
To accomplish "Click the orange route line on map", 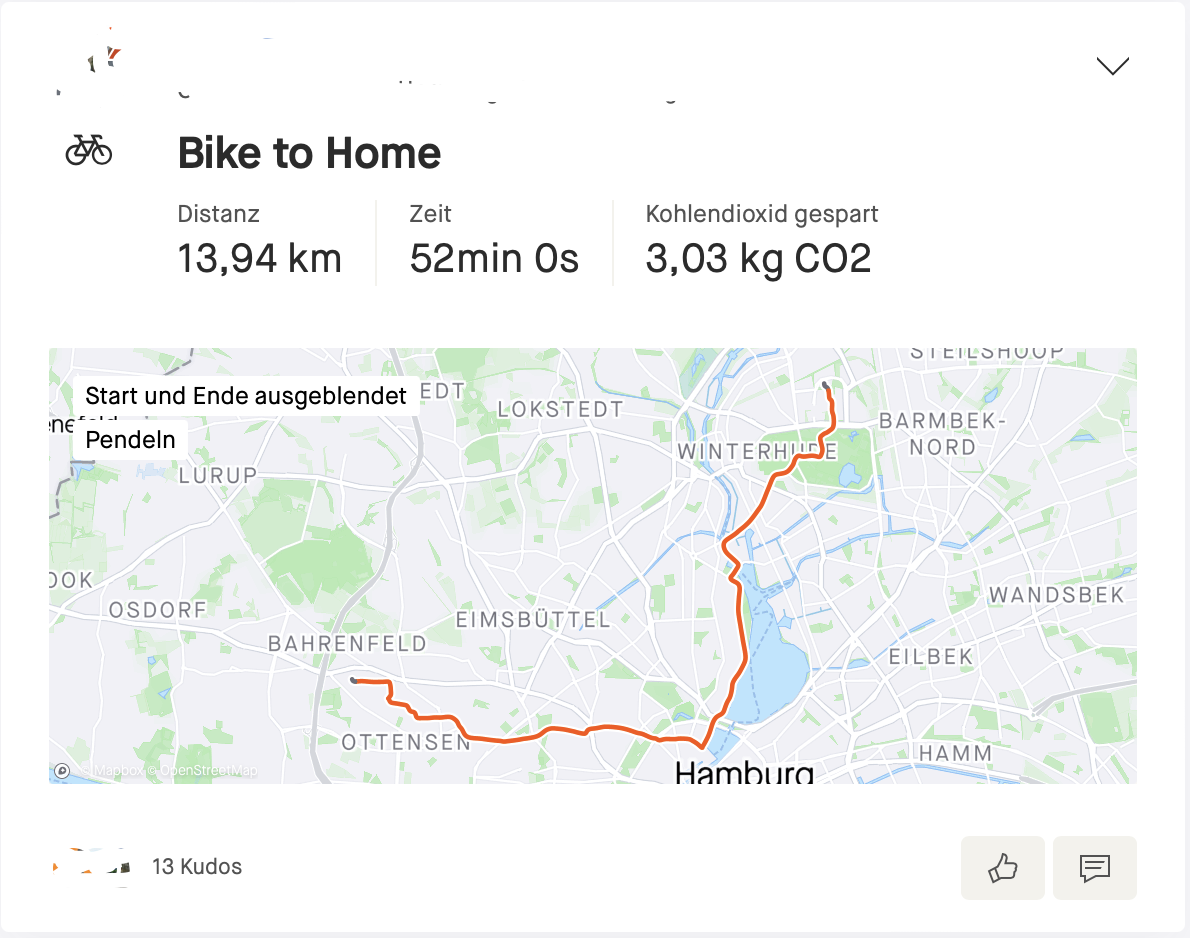I will pos(739,620).
